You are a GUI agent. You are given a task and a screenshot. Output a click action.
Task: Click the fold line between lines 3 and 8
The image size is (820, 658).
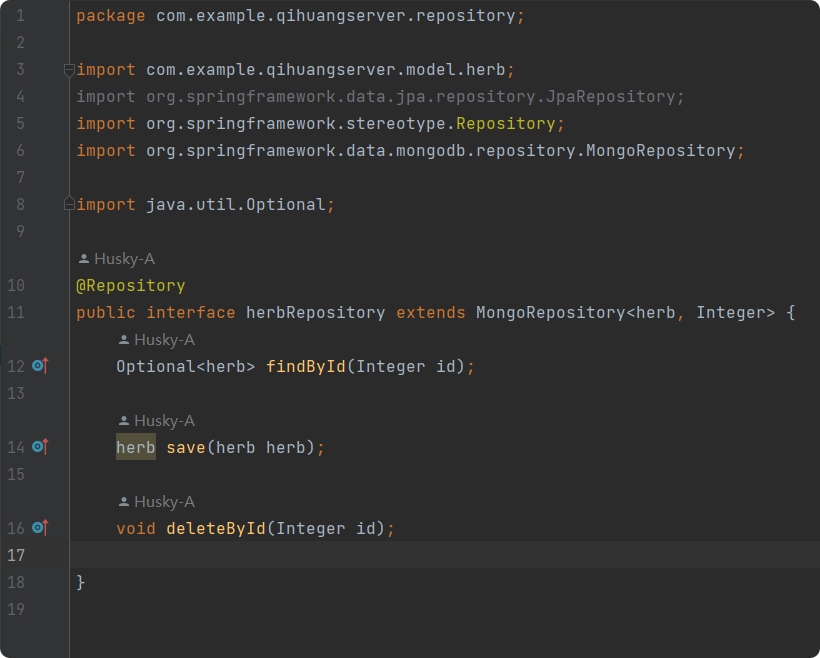(68, 135)
